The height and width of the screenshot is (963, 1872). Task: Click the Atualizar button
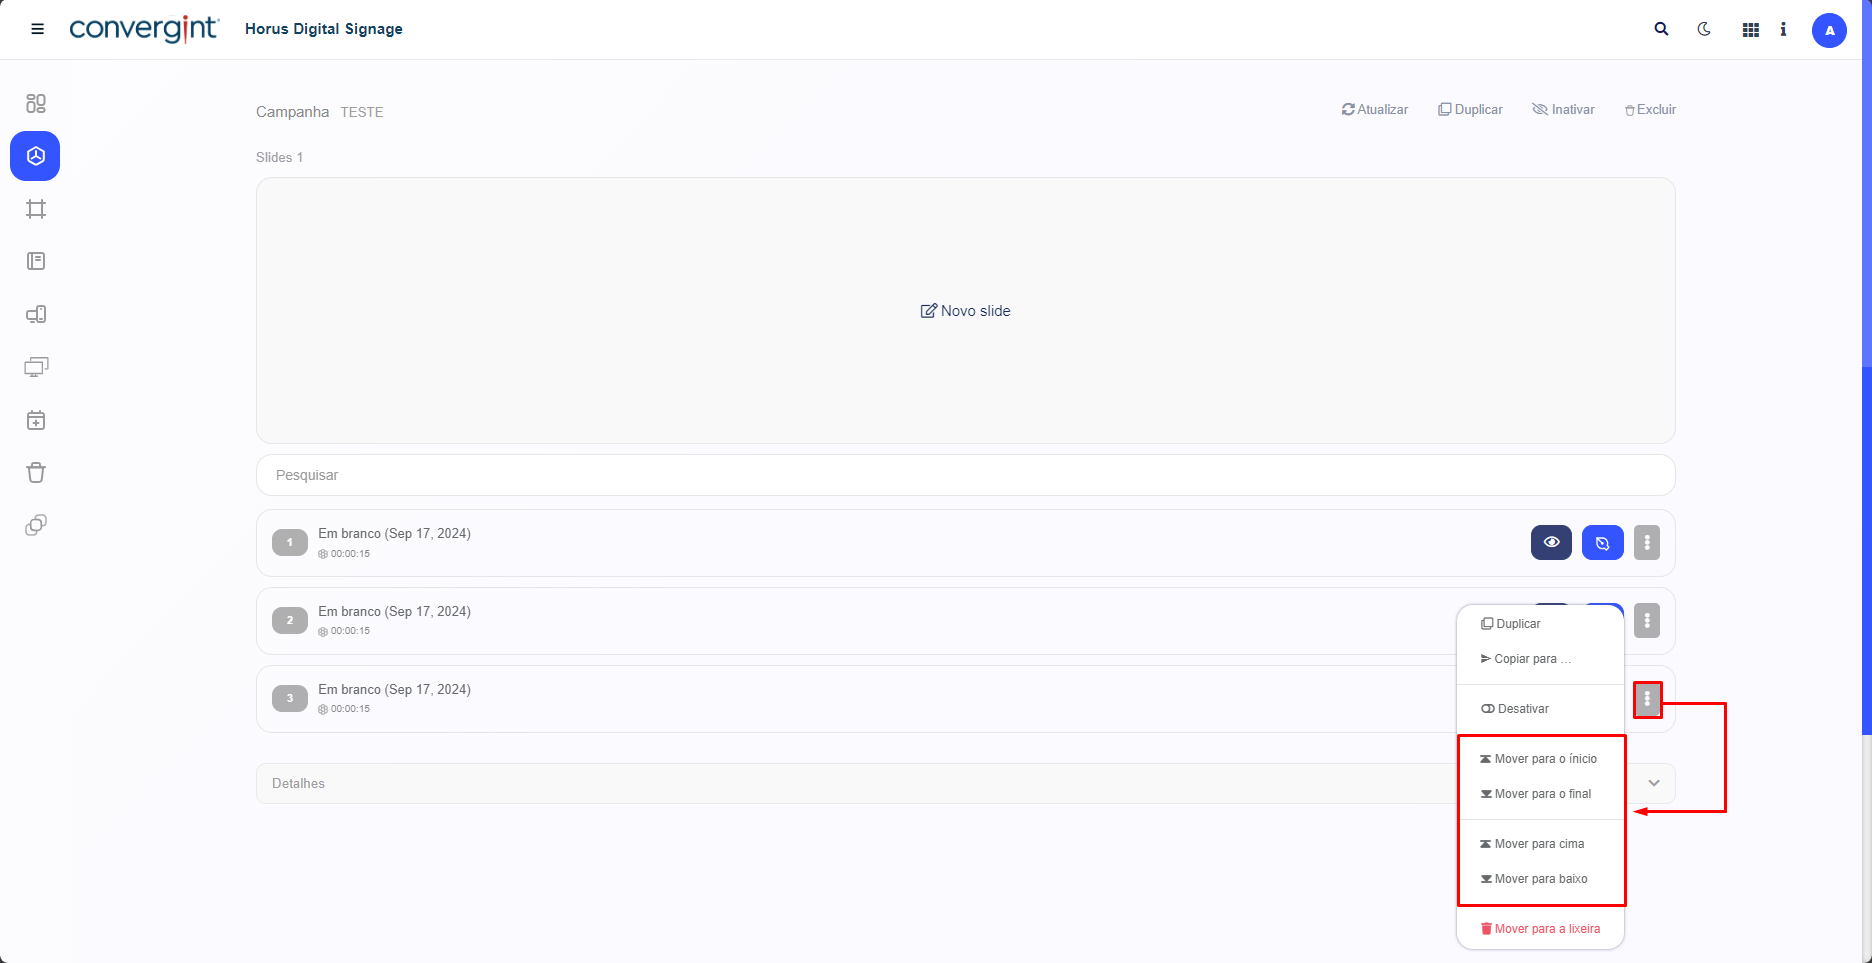tap(1375, 110)
